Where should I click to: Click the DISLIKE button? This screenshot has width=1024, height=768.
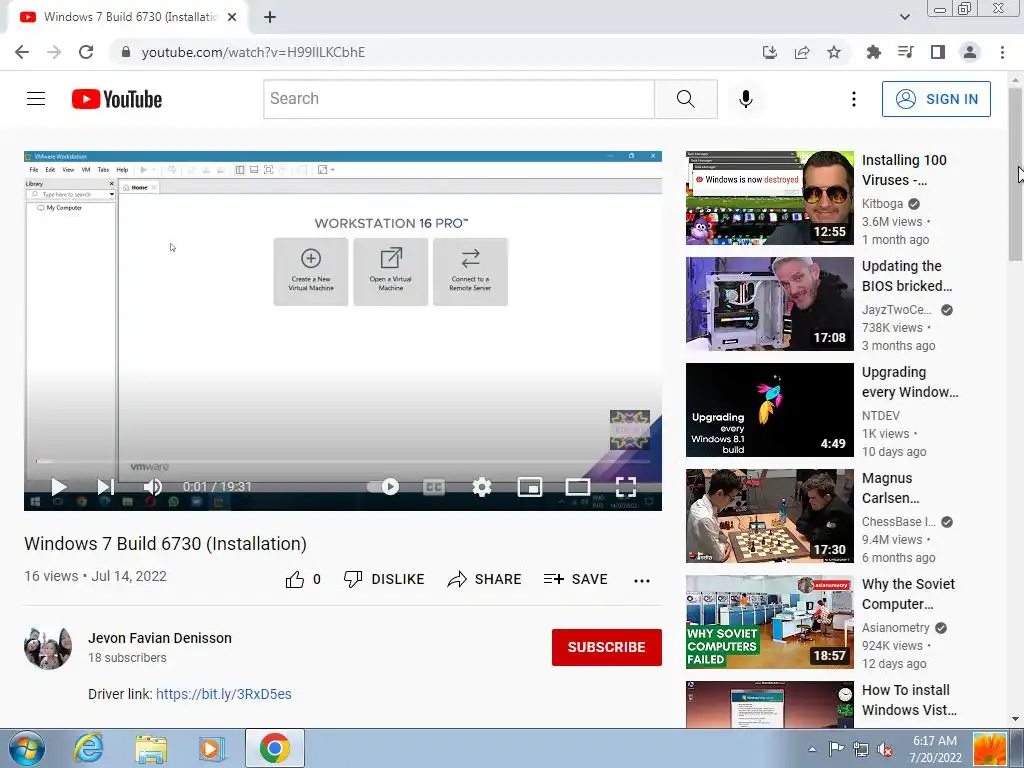pos(384,579)
